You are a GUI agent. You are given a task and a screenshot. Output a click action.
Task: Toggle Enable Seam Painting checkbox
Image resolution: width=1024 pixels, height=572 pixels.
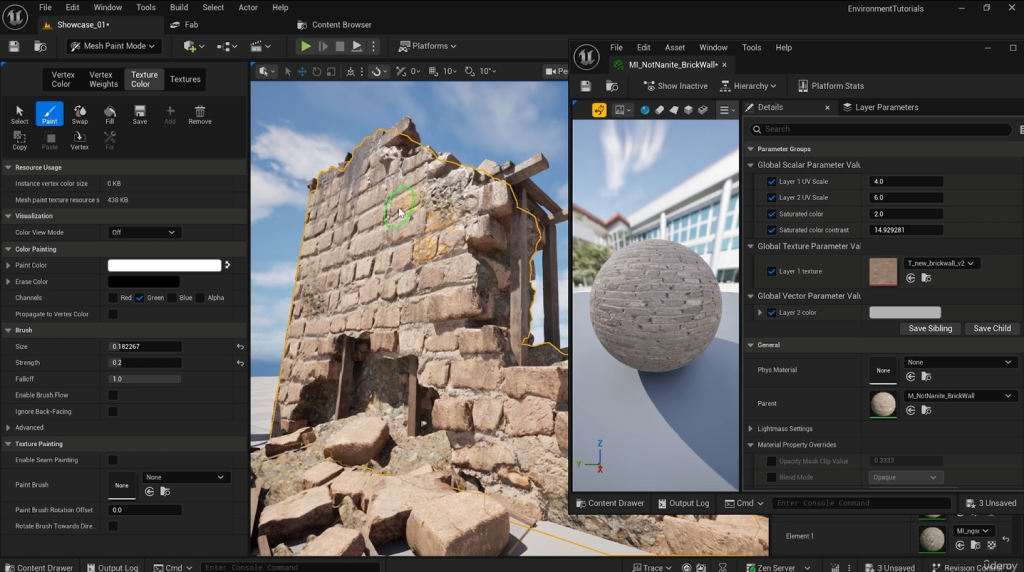[x=113, y=460]
